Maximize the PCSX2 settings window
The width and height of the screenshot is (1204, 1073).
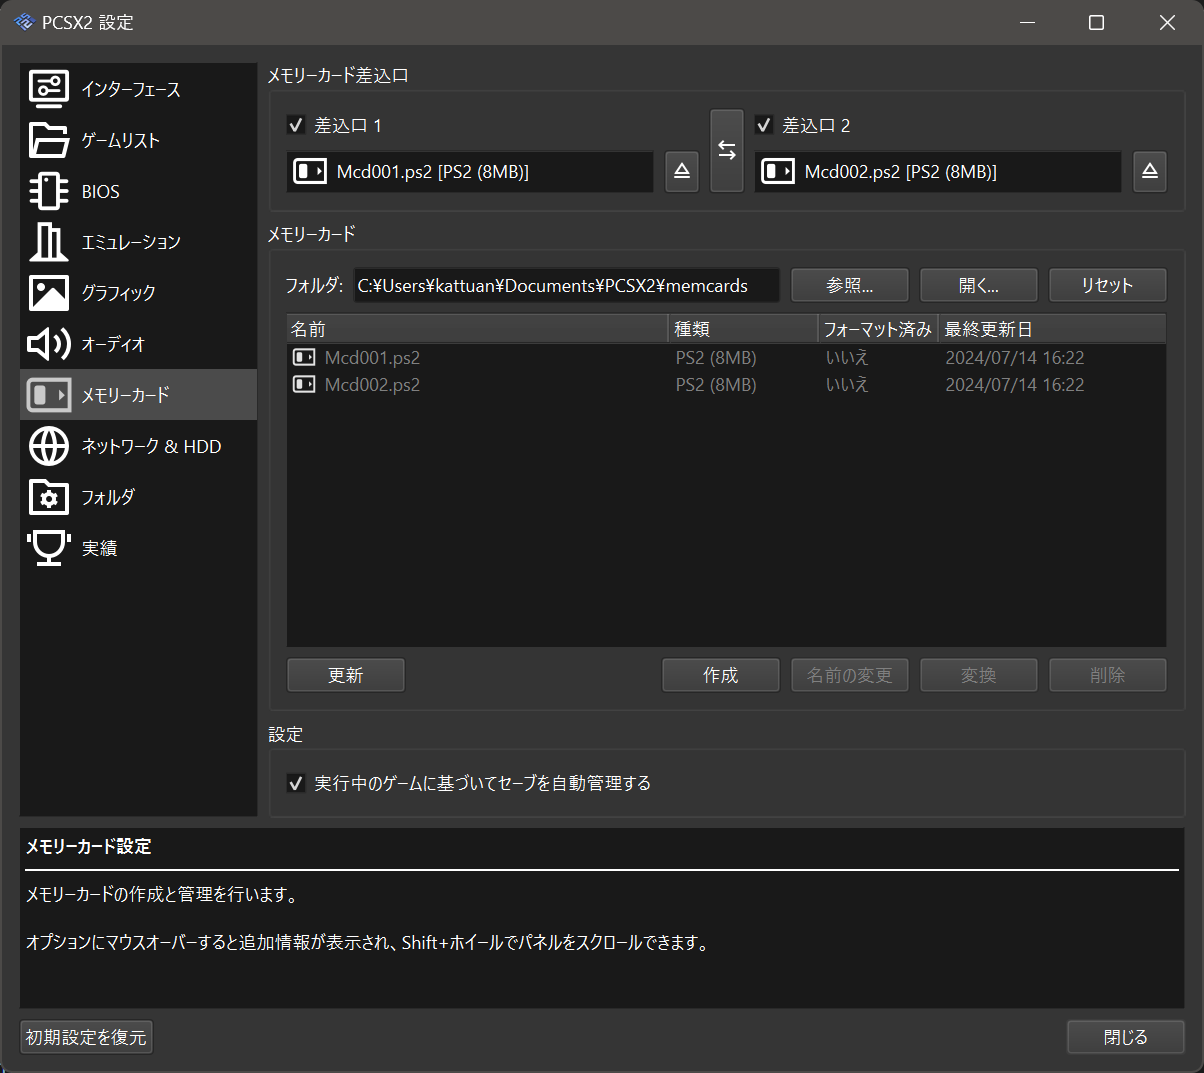[1096, 22]
